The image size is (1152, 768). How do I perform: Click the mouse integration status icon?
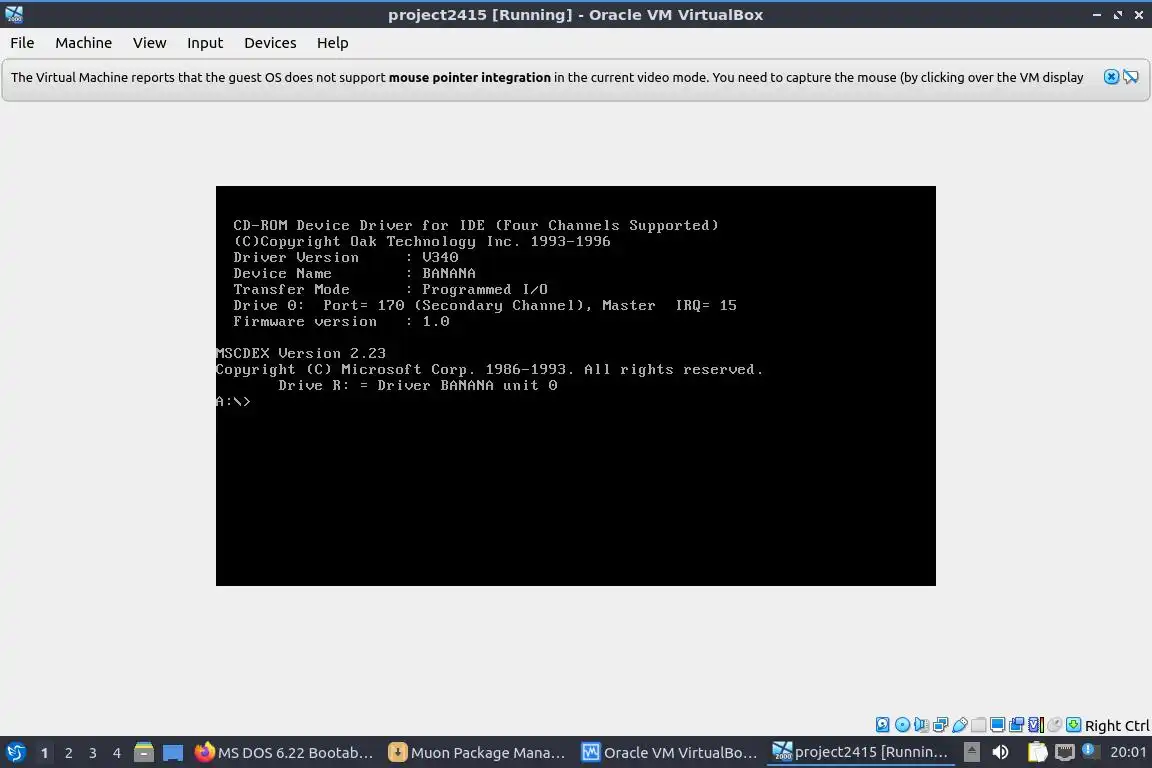pyautogui.click(x=1055, y=725)
